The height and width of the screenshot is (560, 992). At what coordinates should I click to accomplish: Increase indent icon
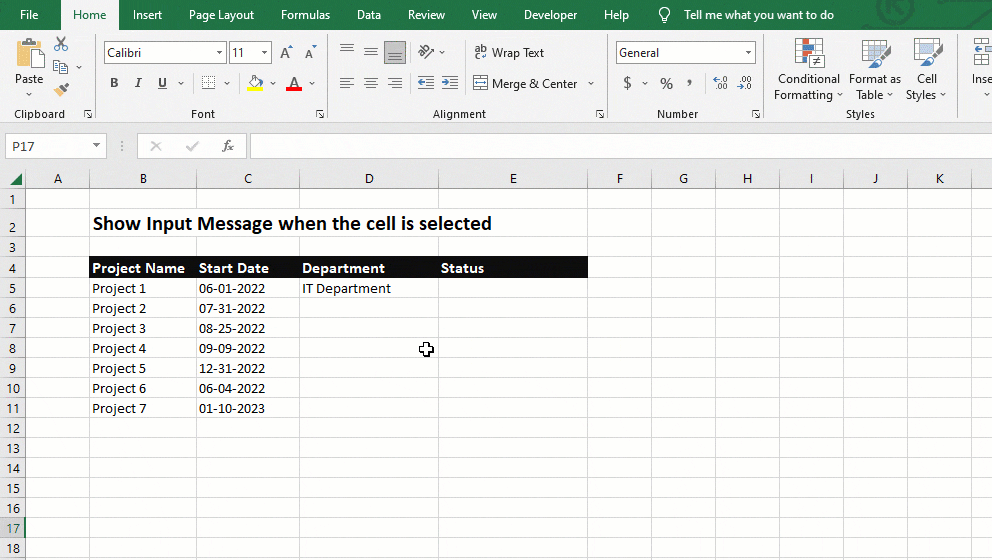click(x=450, y=83)
